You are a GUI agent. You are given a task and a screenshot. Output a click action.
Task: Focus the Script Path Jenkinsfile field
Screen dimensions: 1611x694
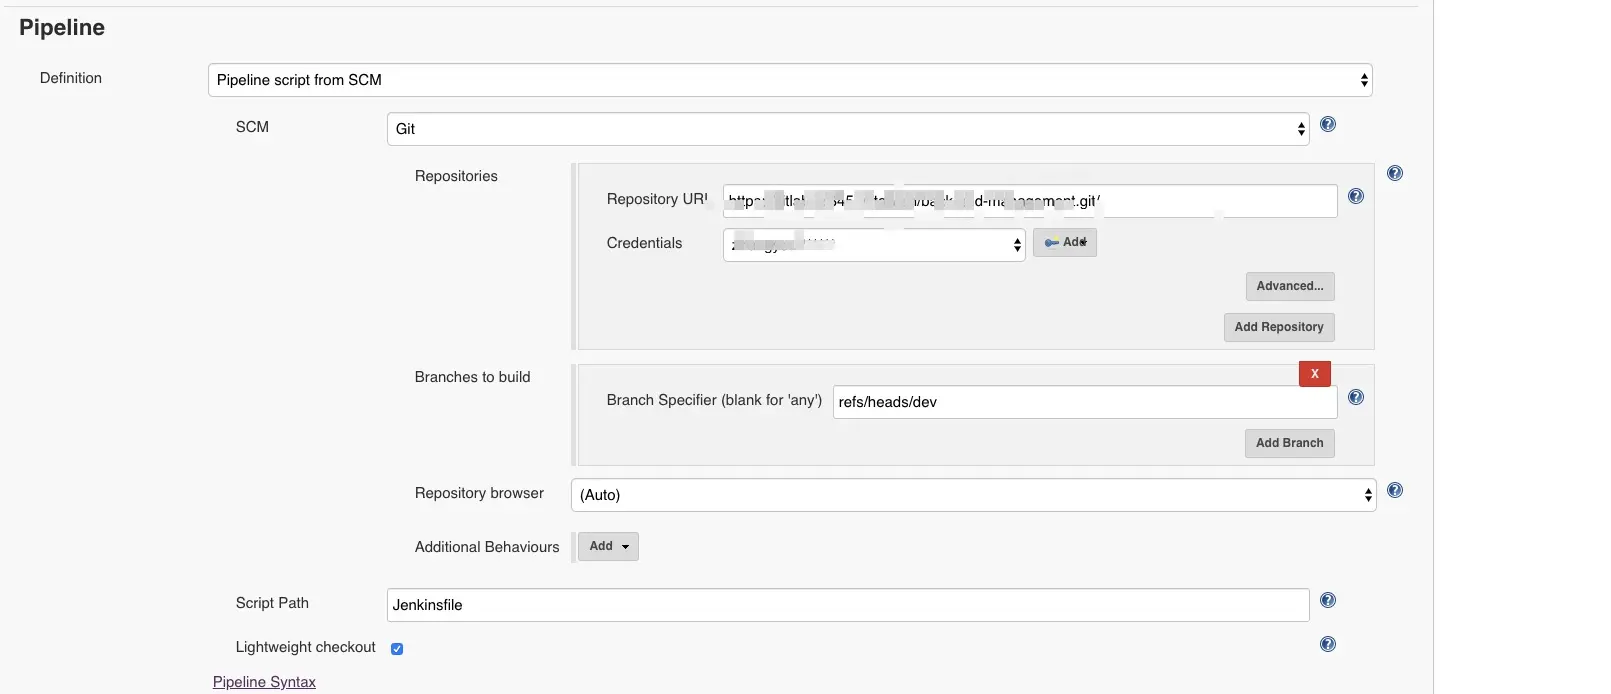848,605
